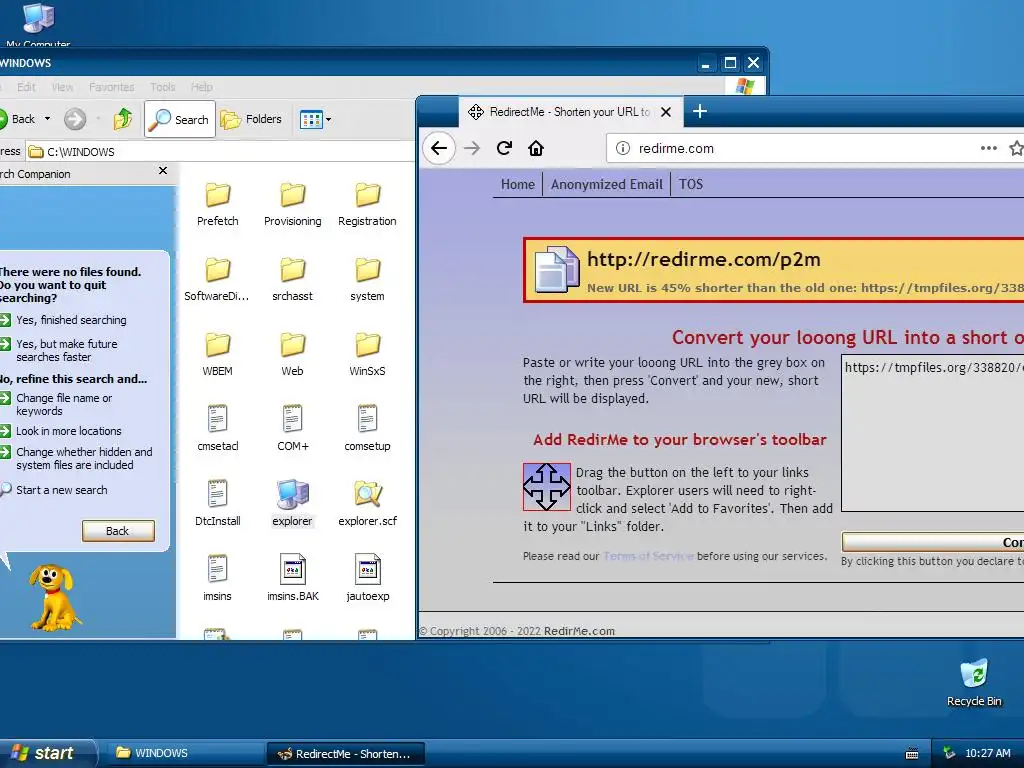
Task: Open the page actions three-dots menu
Action: [989, 148]
